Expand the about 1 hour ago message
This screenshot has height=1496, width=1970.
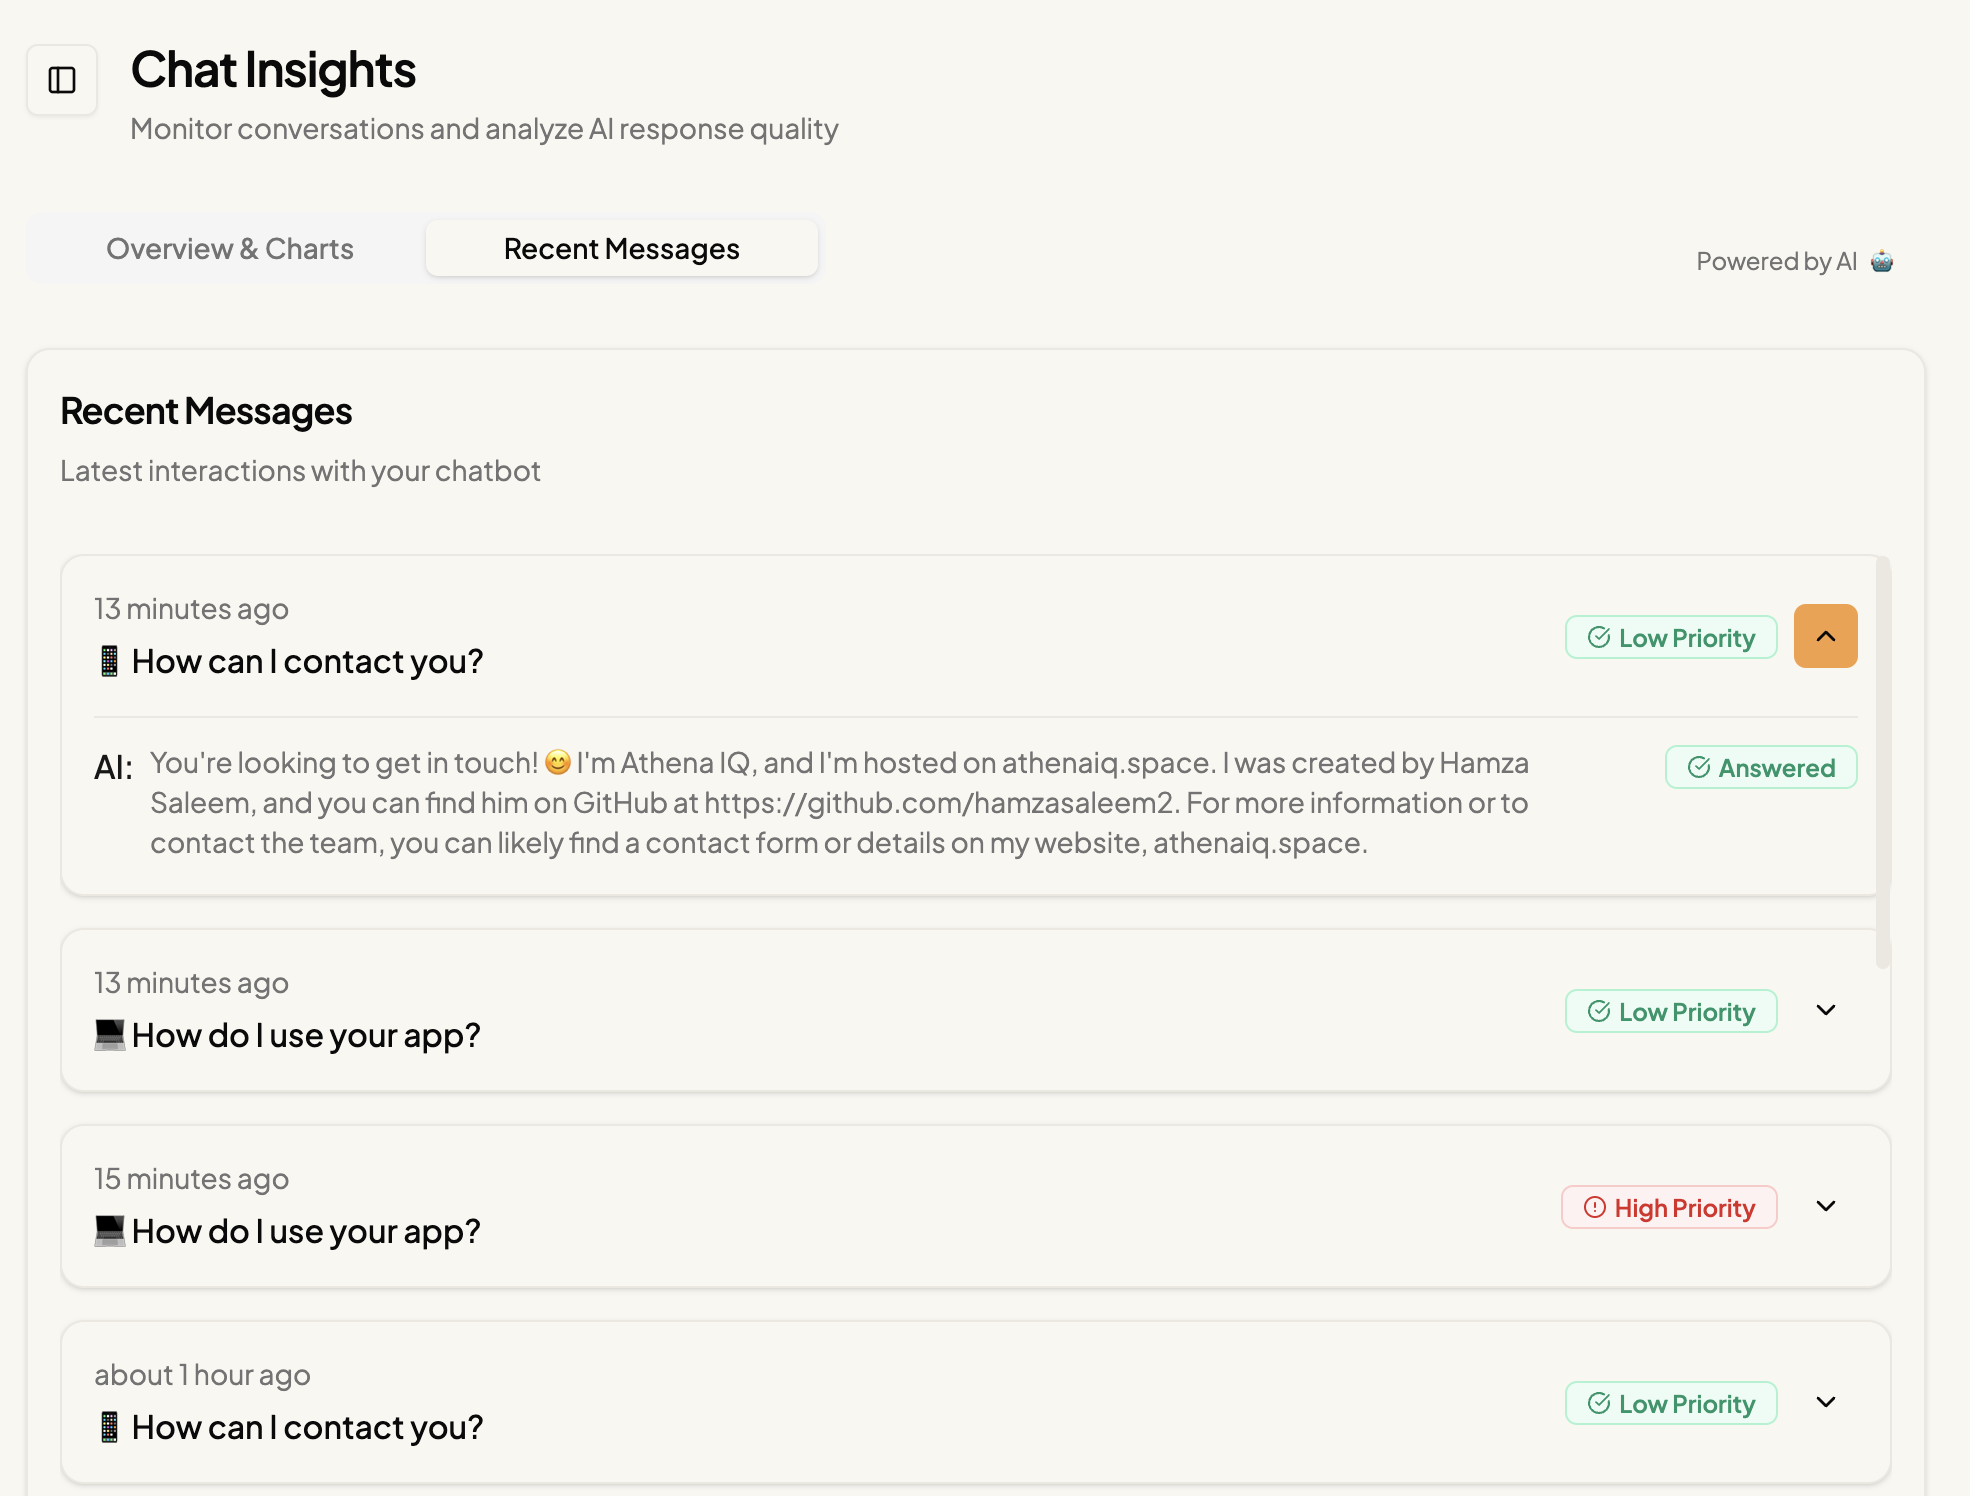click(x=1825, y=1402)
